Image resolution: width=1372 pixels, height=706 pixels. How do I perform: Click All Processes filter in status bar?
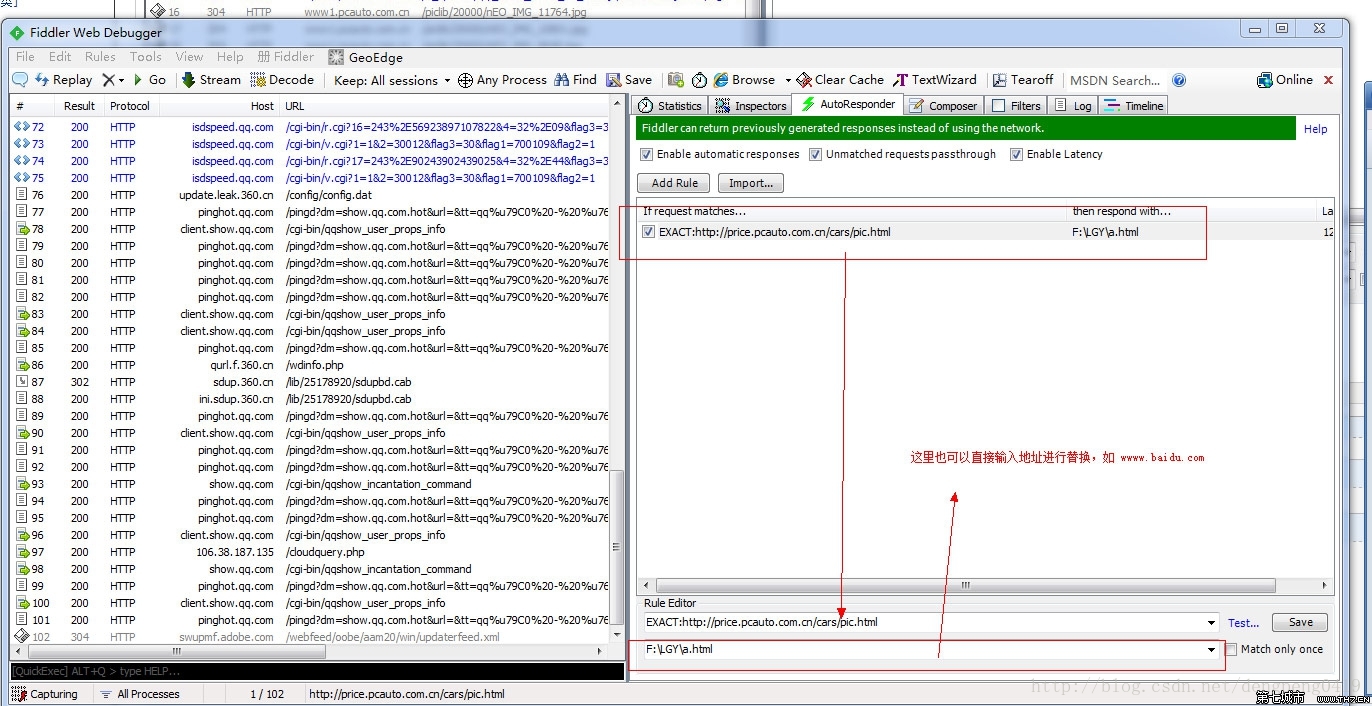pyautogui.click(x=139, y=694)
